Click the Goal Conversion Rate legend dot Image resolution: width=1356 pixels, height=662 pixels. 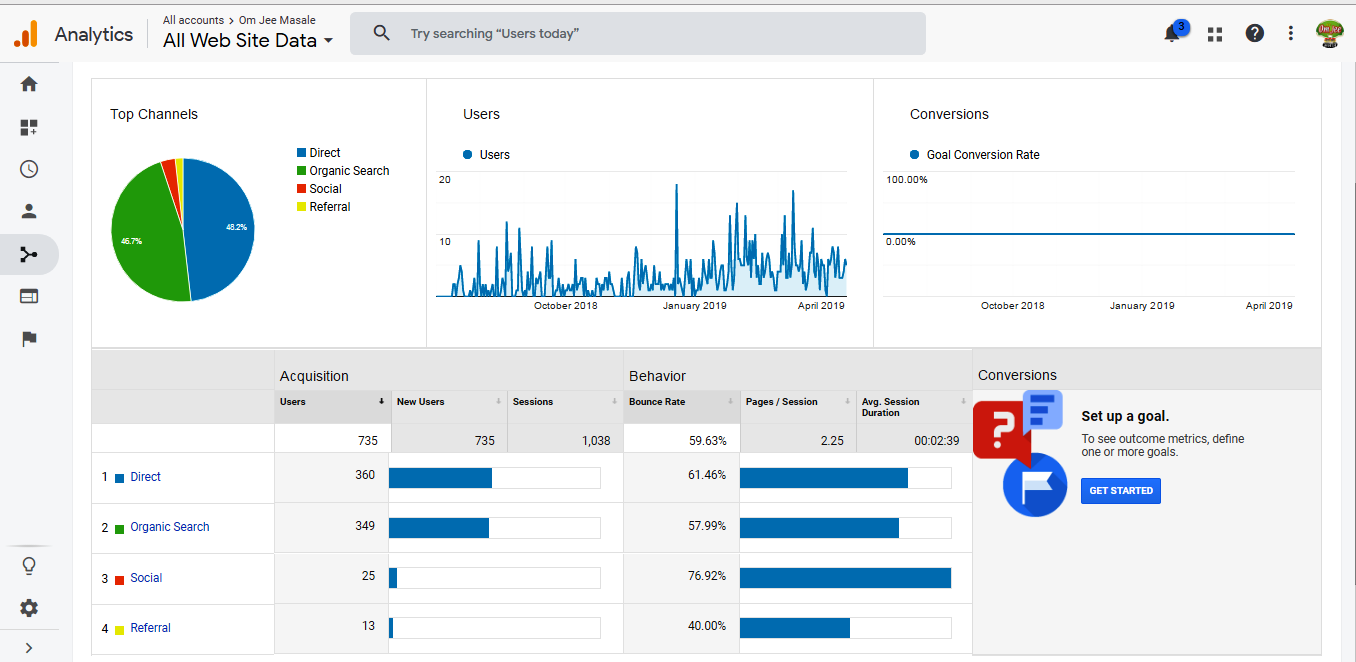point(914,155)
